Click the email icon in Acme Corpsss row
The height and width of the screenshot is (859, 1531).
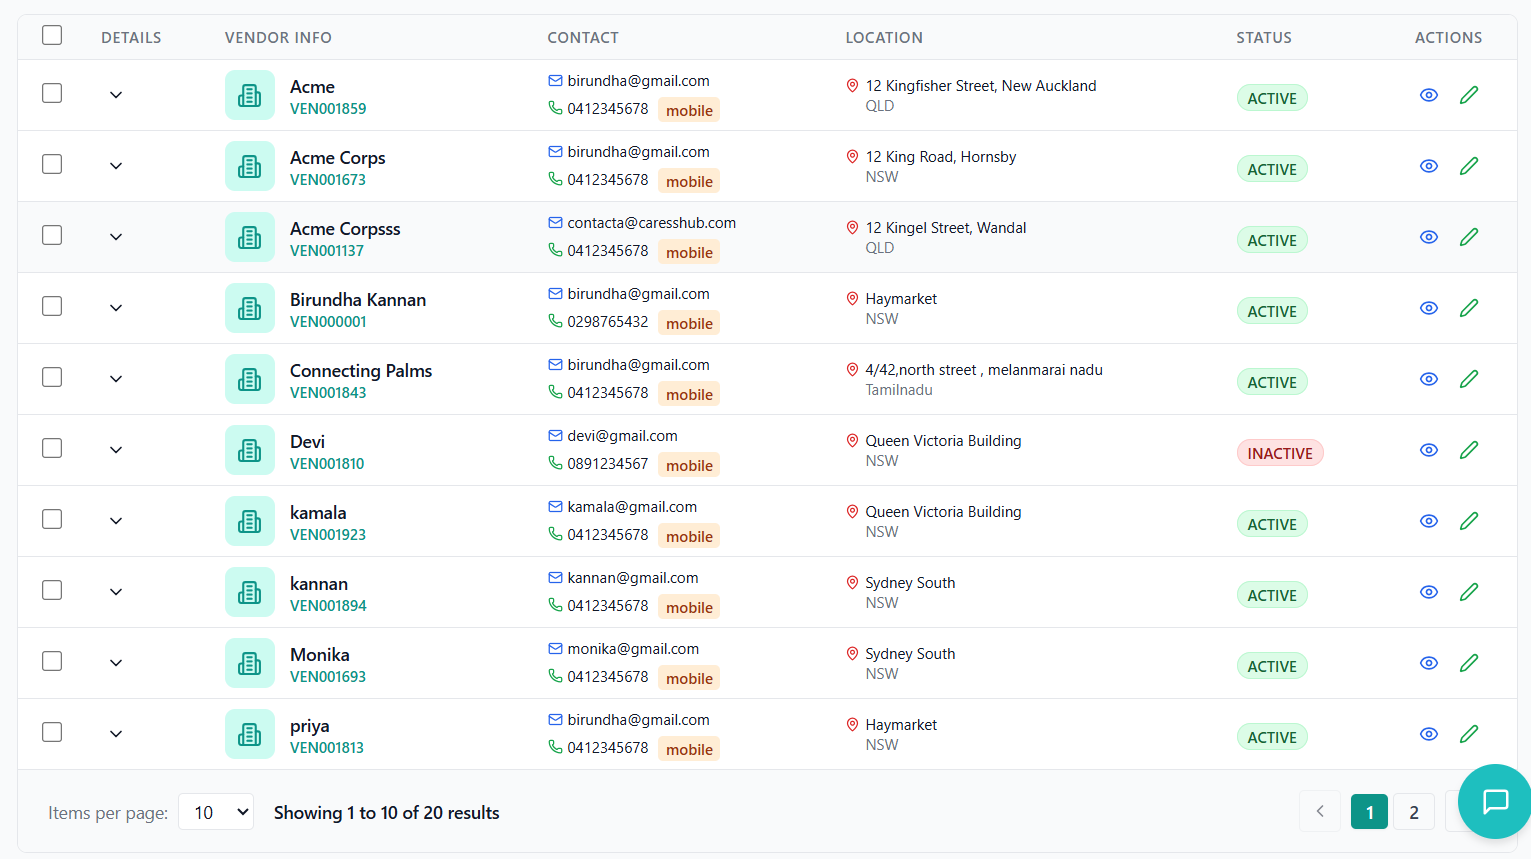(555, 222)
